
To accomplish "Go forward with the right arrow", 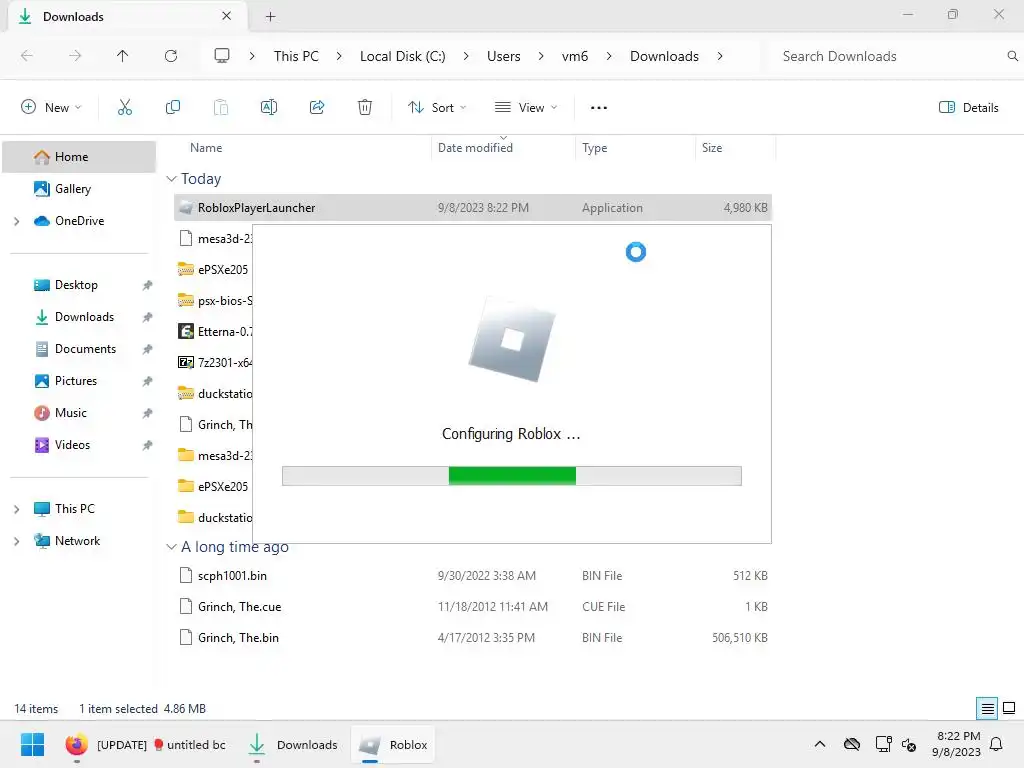I will click(x=75, y=56).
